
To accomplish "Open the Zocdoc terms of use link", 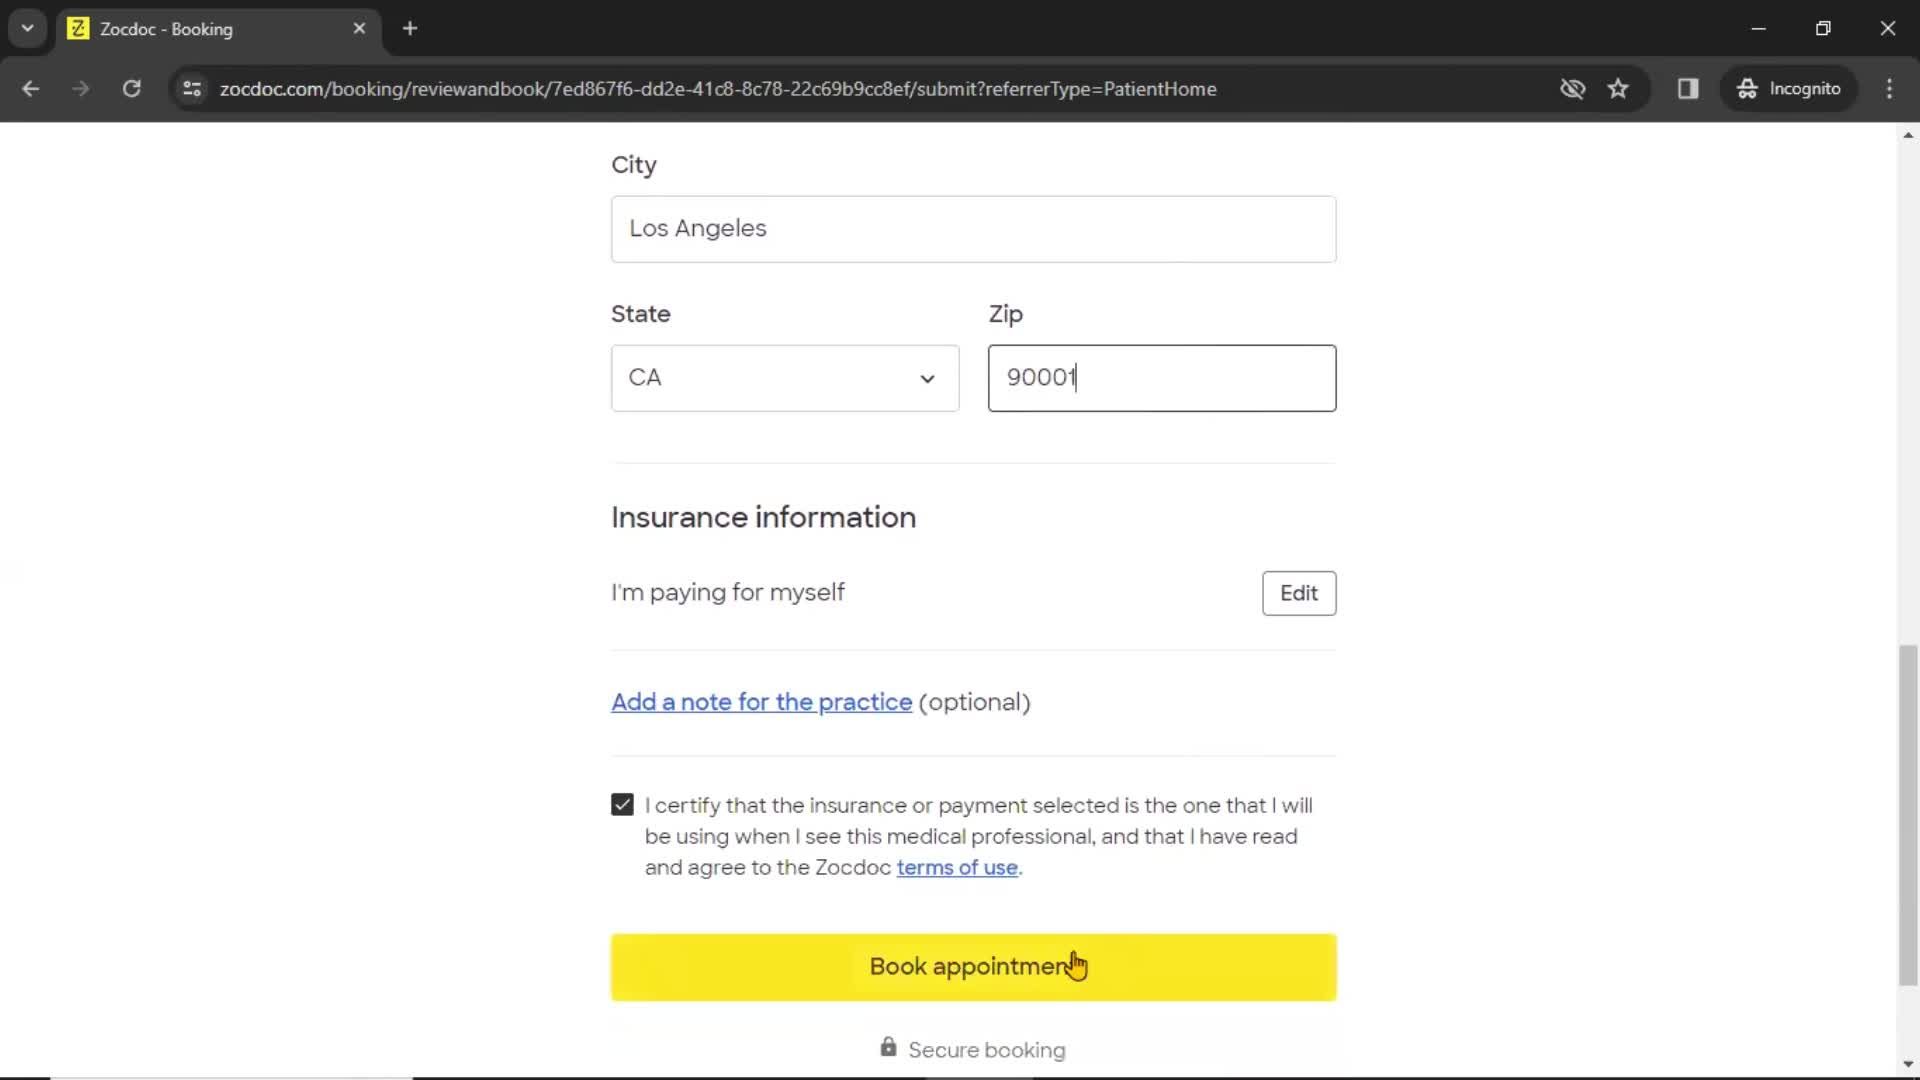I will click(x=957, y=867).
